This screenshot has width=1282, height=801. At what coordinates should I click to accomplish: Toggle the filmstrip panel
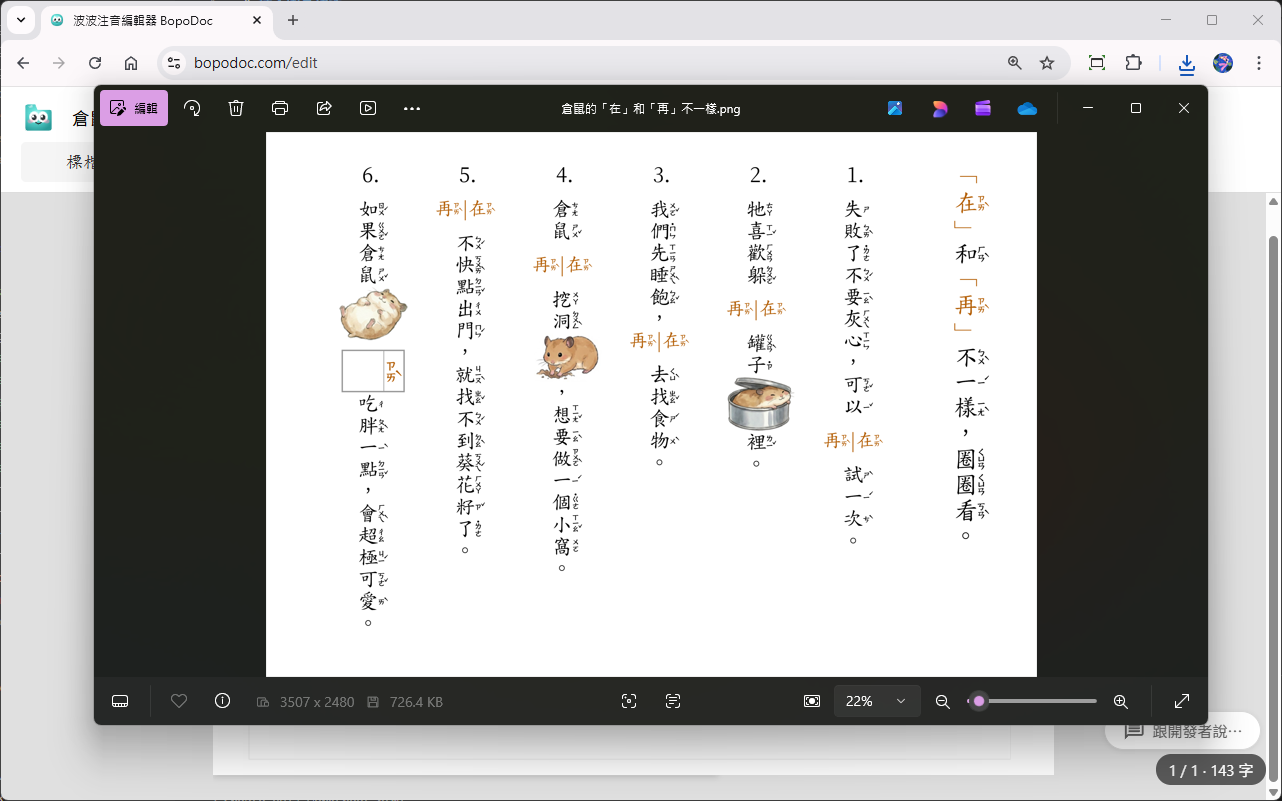click(120, 701)
